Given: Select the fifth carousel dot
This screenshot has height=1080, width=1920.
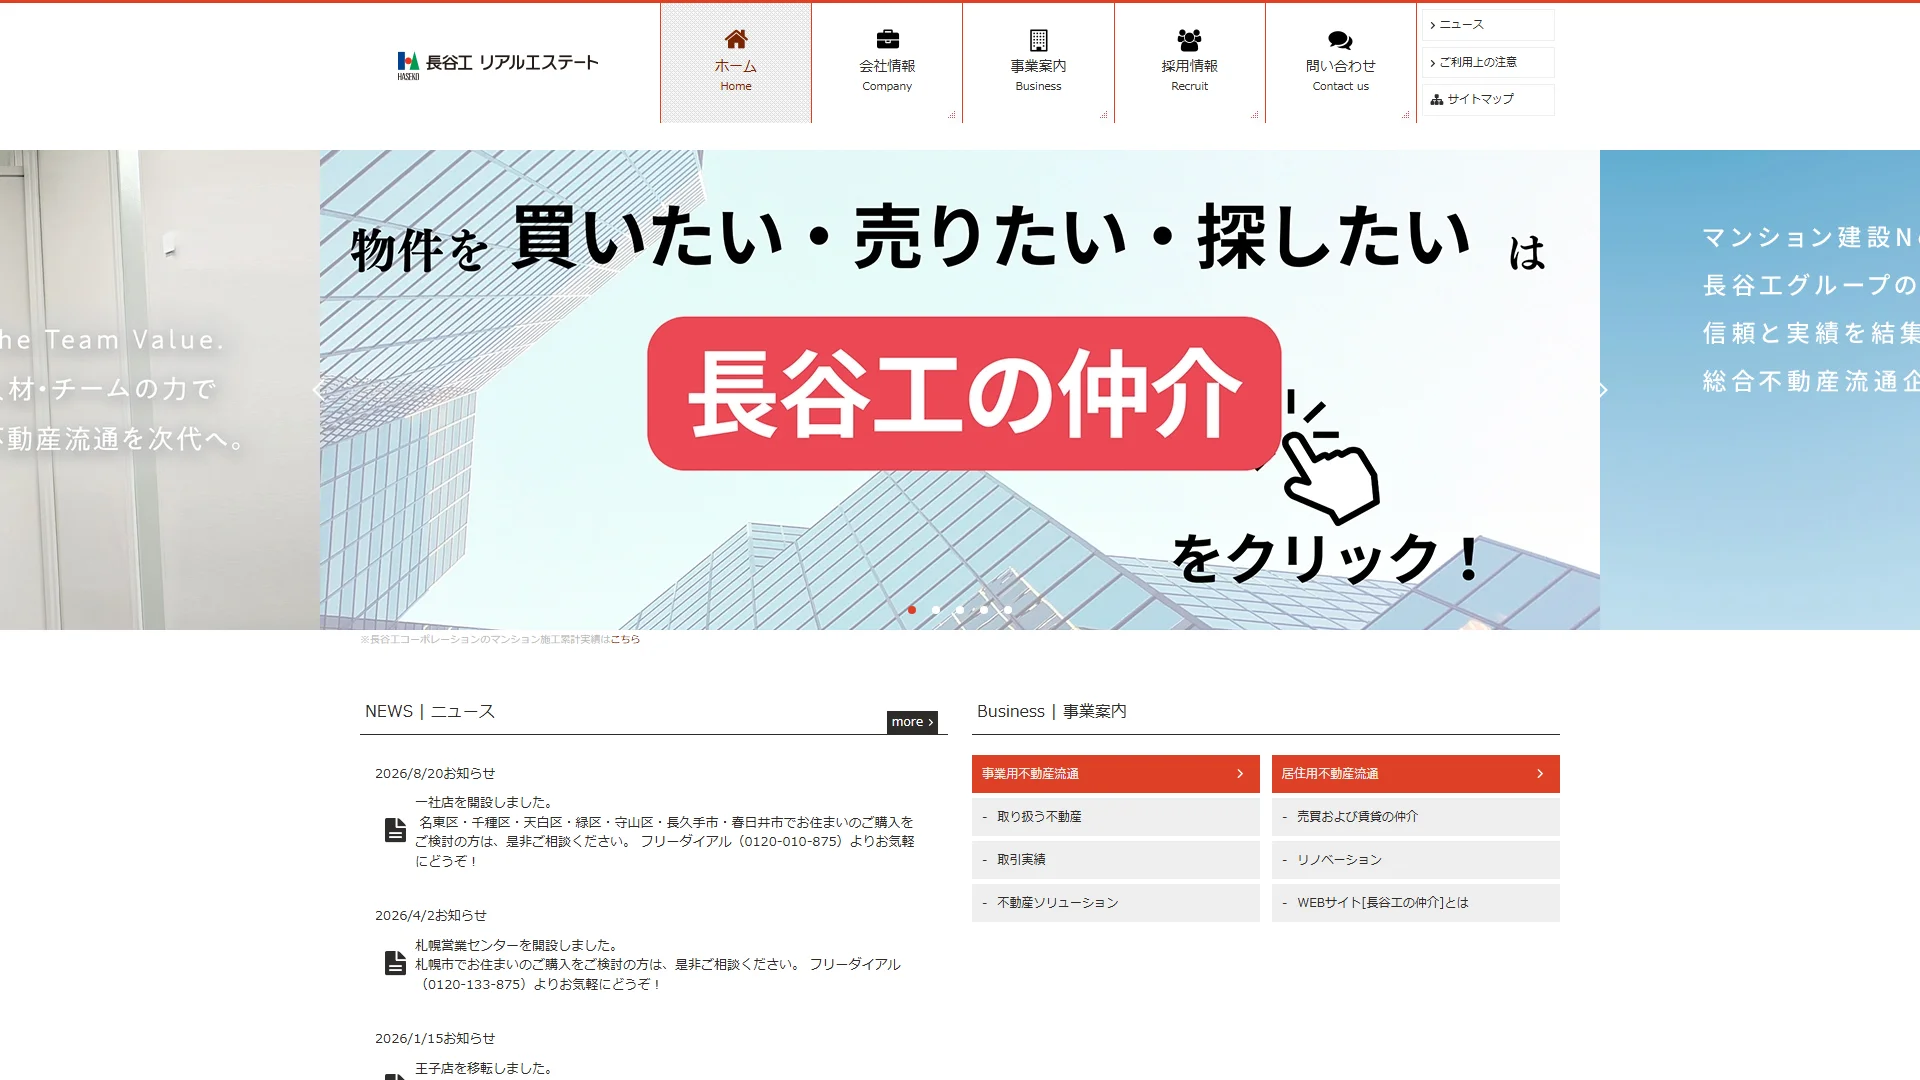Looking at the screenshot, I should pyautogui.click(x=1008, y=610).
